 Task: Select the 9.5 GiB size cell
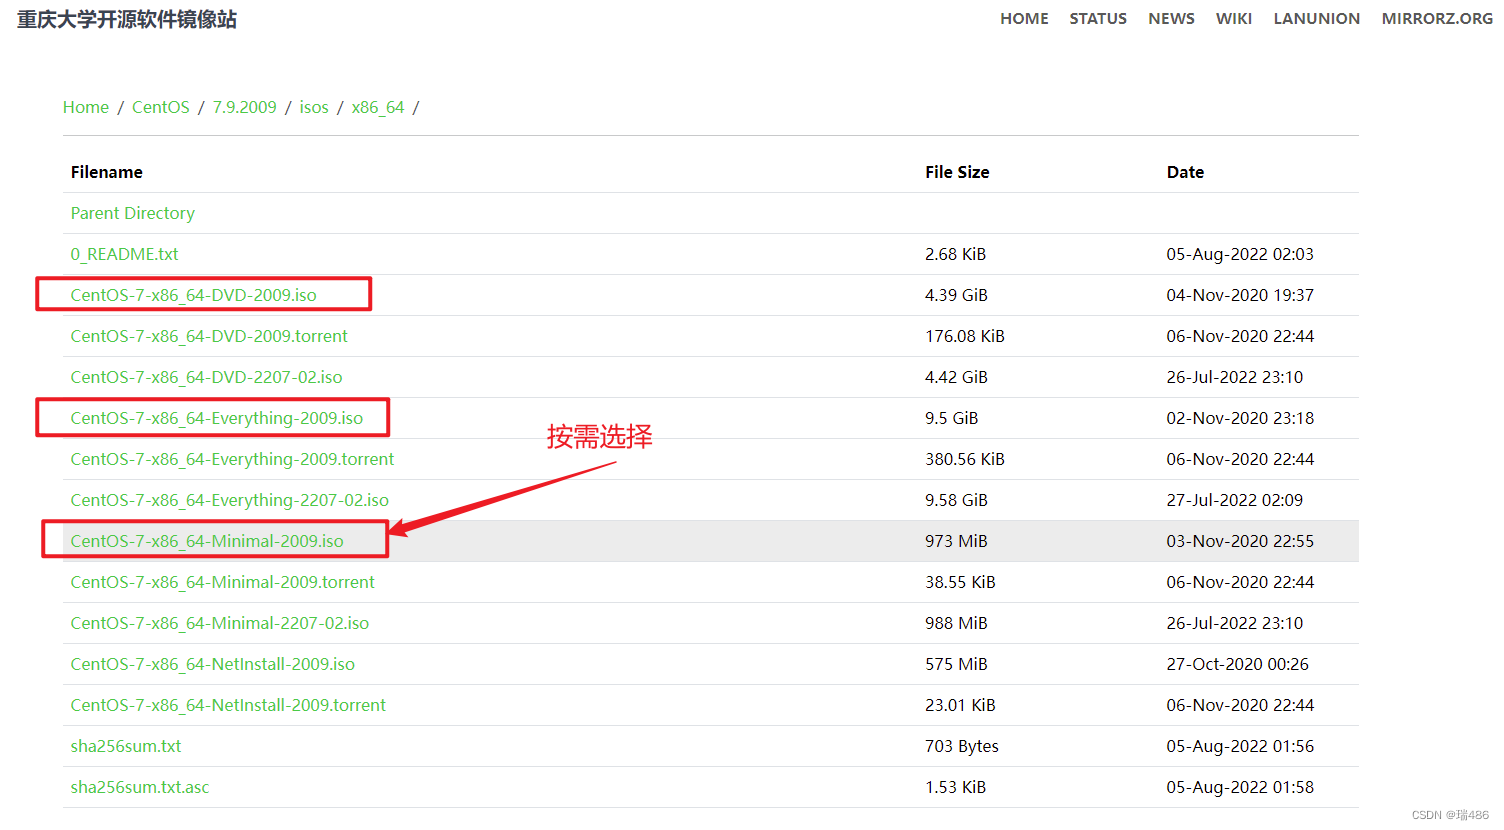pos(952,418)
